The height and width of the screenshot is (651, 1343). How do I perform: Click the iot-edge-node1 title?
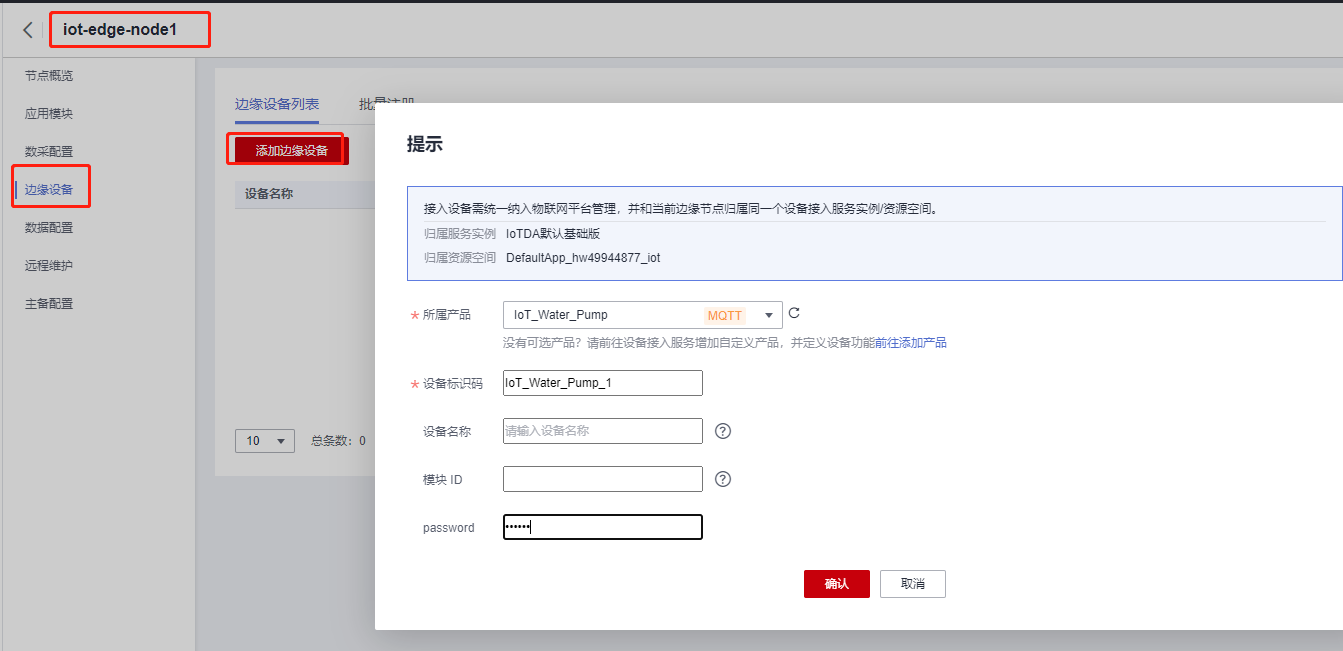(120, 30)
